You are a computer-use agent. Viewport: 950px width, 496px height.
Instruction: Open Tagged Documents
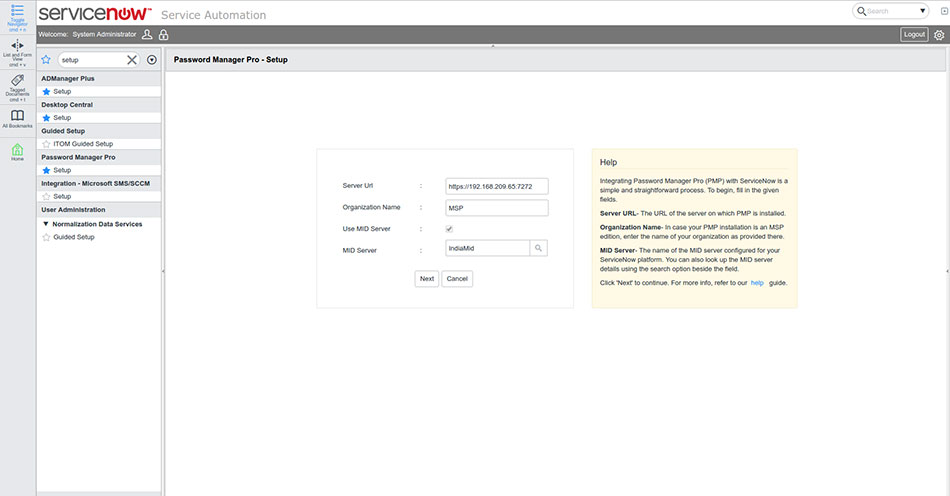17,80
